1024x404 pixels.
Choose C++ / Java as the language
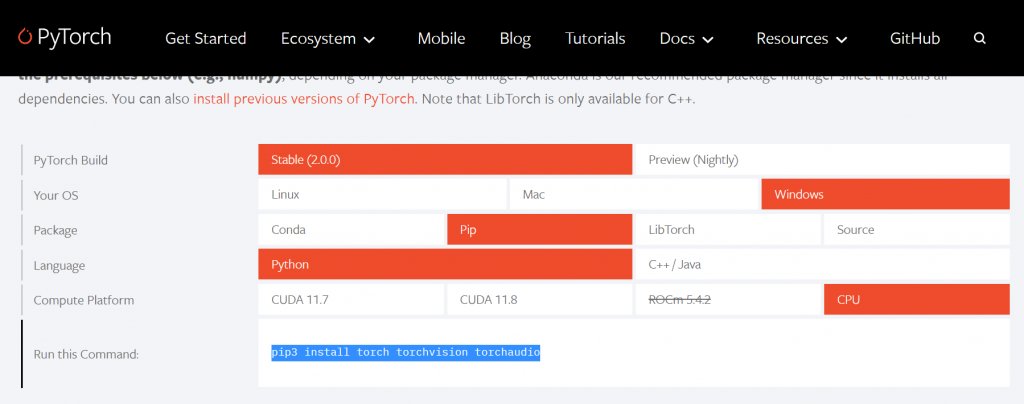pos(823,264)
